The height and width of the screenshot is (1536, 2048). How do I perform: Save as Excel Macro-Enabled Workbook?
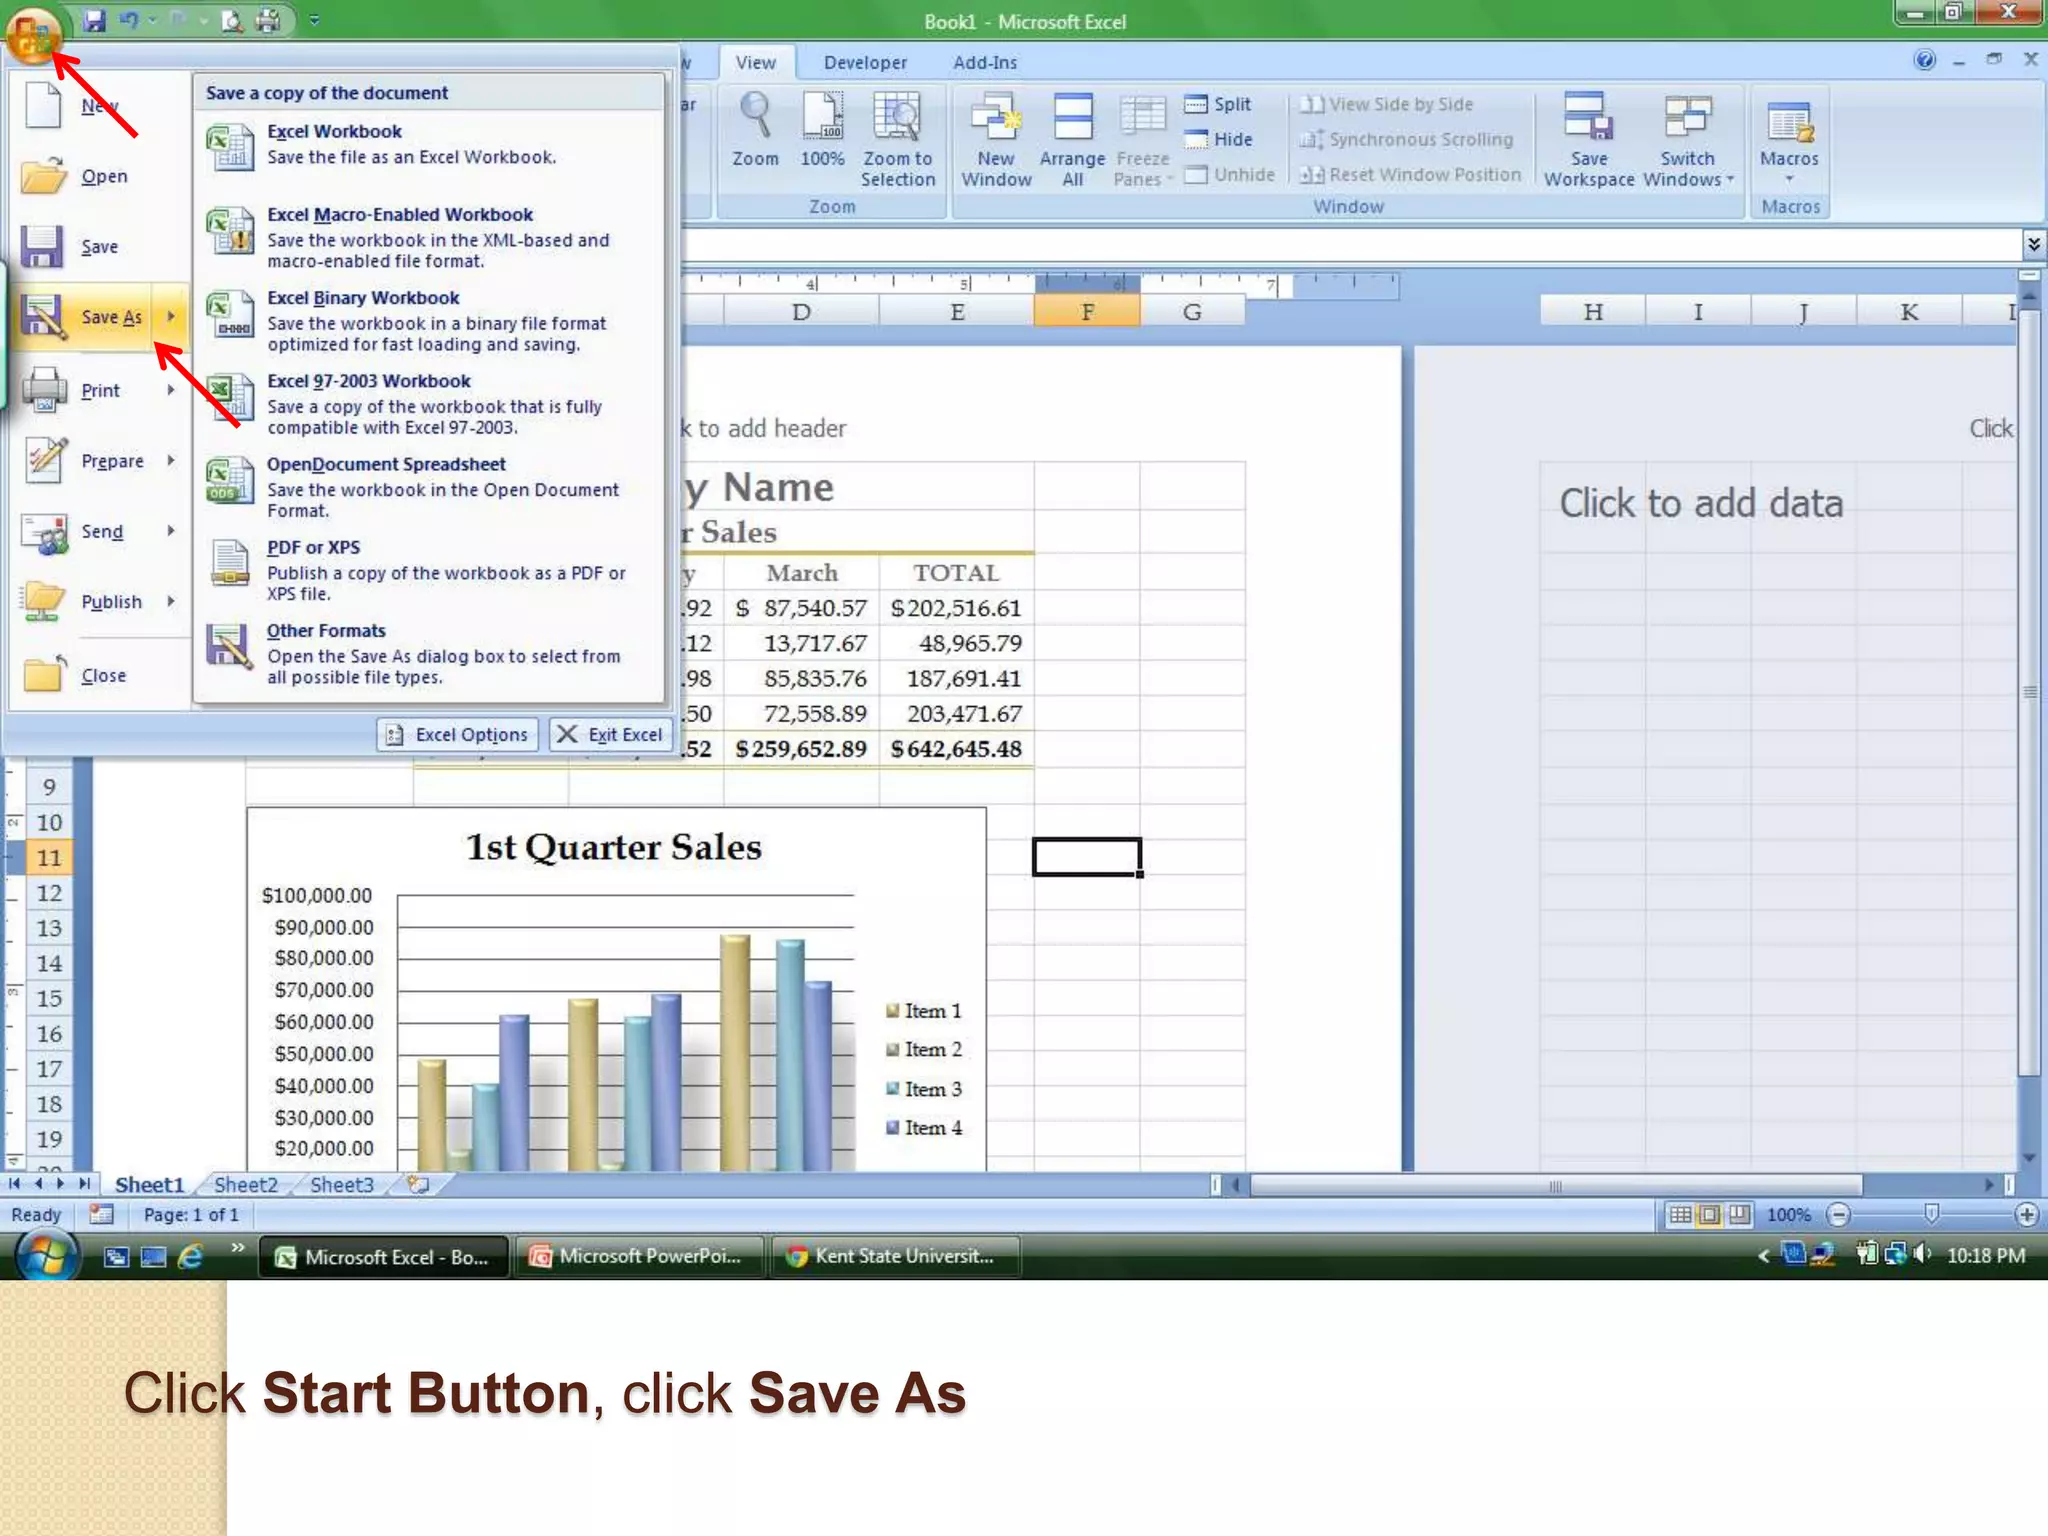[430, 238]
